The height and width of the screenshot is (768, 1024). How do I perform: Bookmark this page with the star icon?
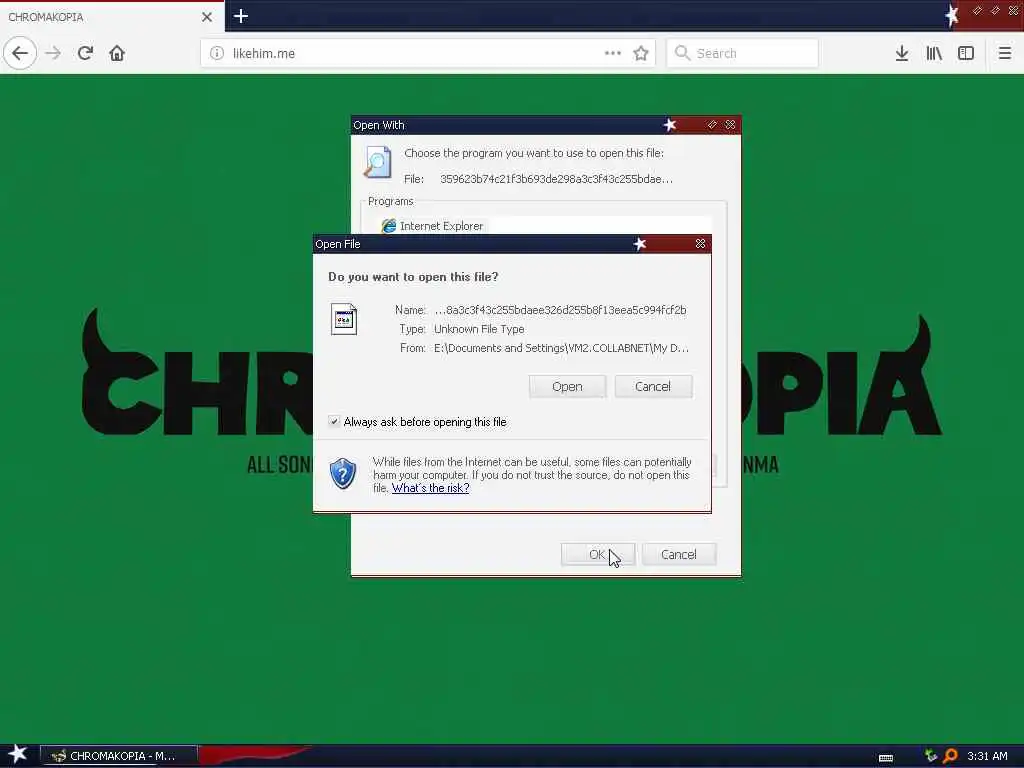pos(641,53)
